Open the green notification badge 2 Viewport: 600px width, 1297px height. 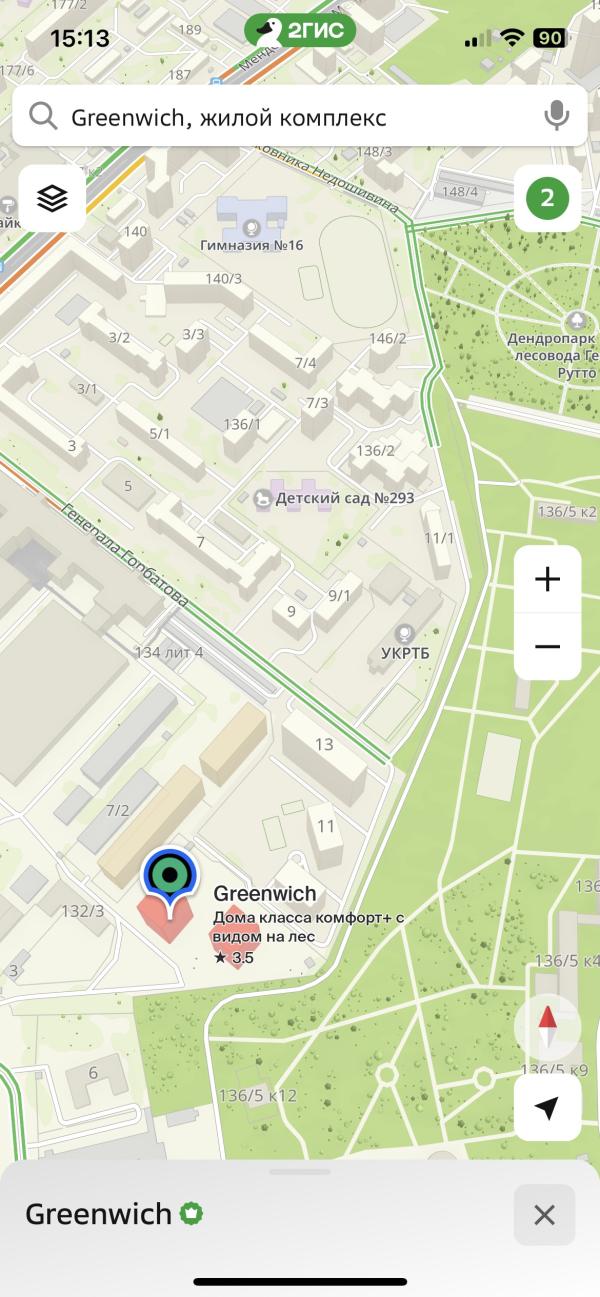pyautogui.click(x=547, y=198)
